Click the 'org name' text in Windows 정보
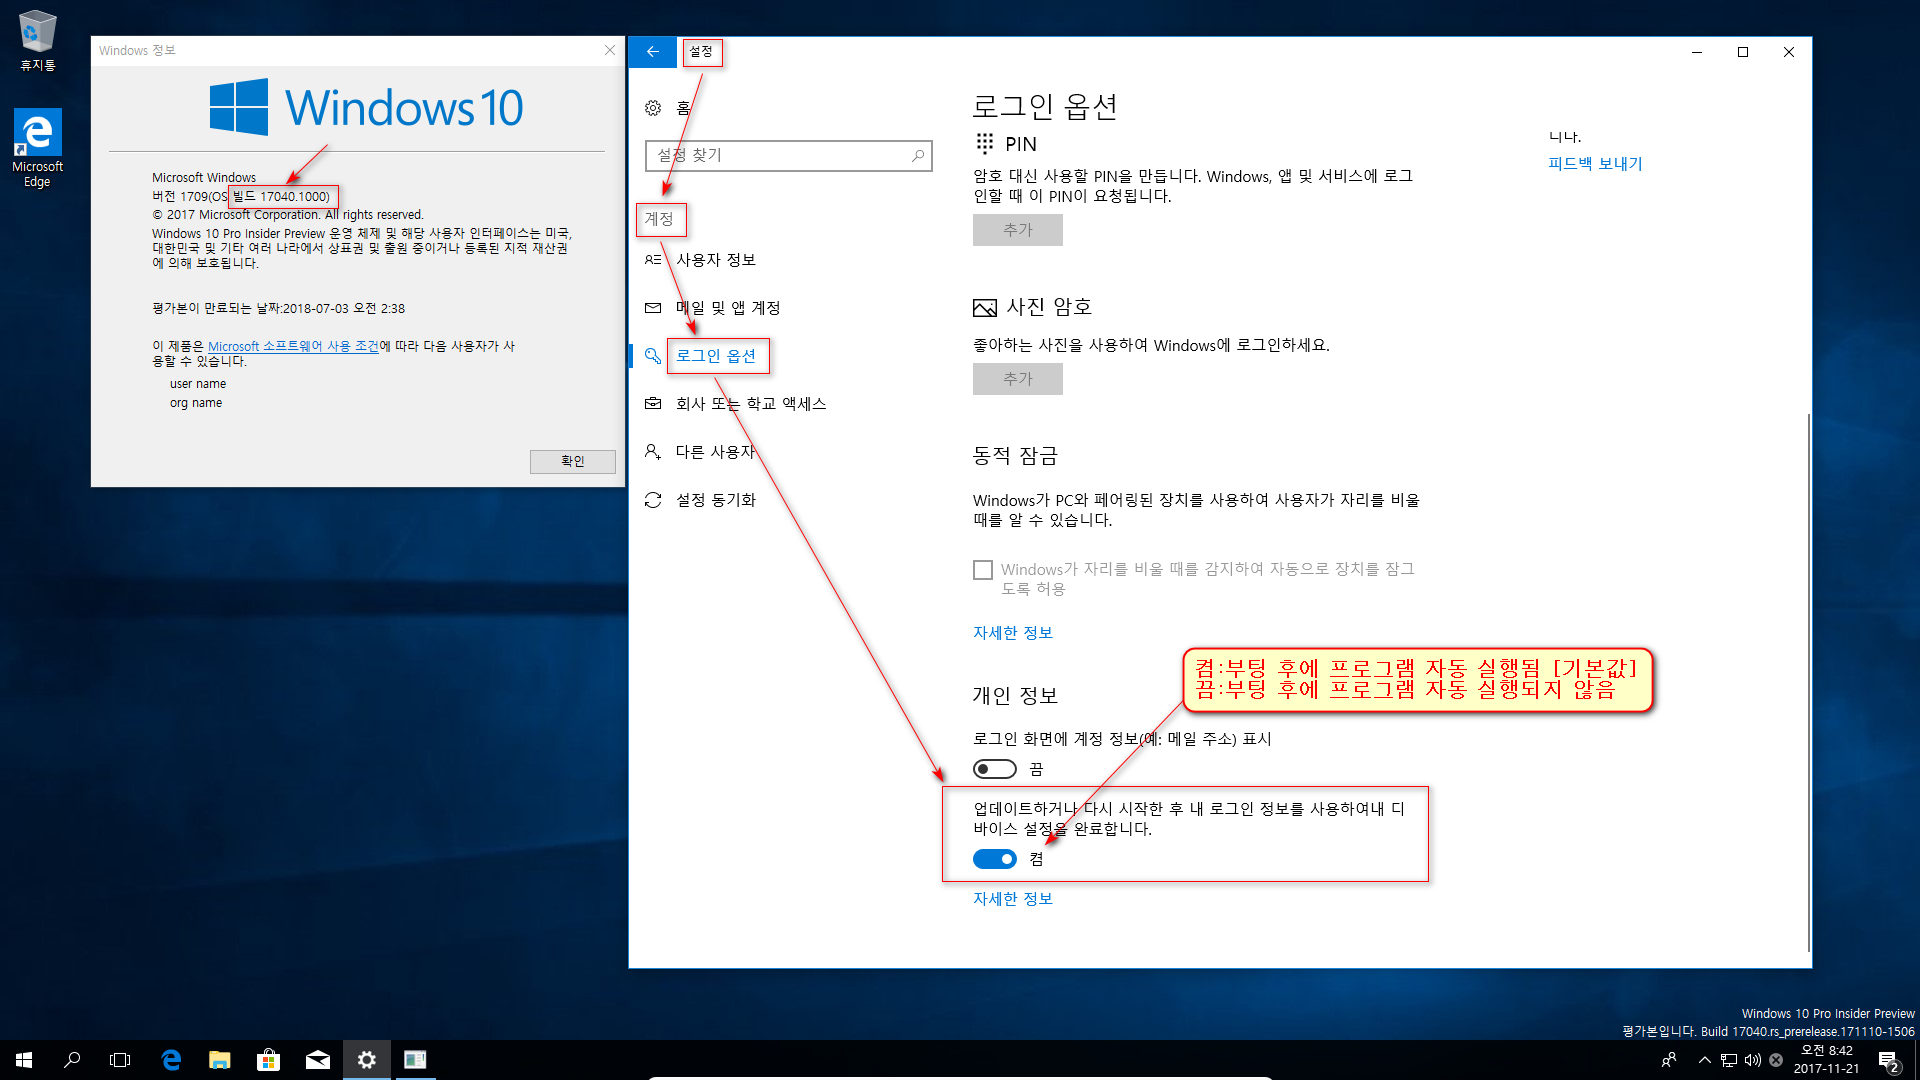 [x=196, y=403]
